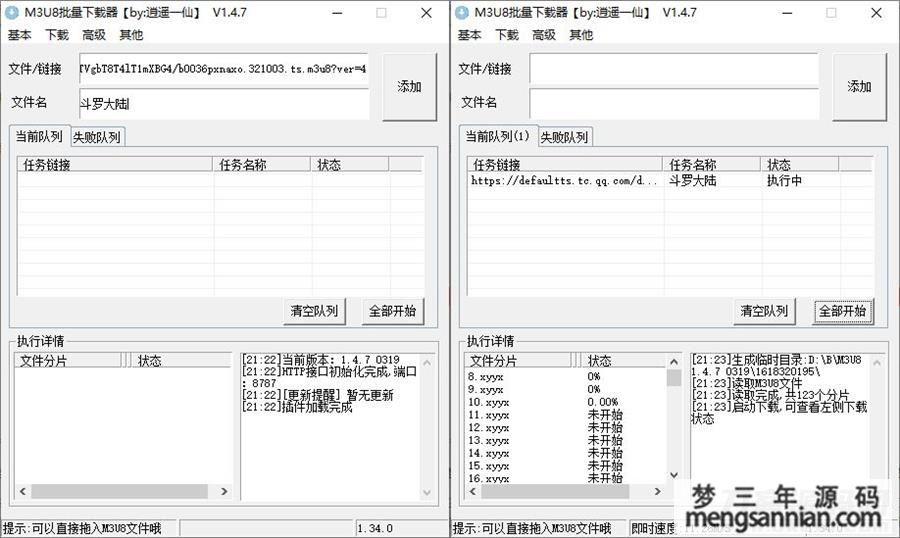Click the app icon in left window title bar

(x=12, y=13)
